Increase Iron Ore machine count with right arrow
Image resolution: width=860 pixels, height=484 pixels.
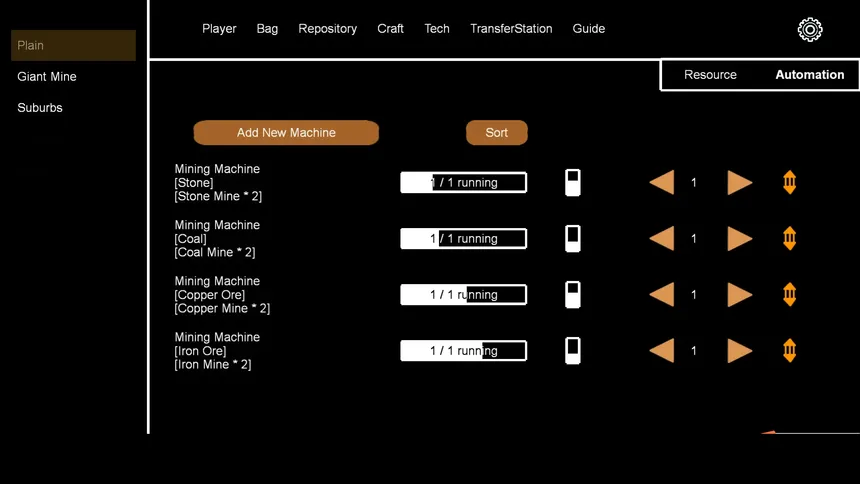(x=739, y=351)
